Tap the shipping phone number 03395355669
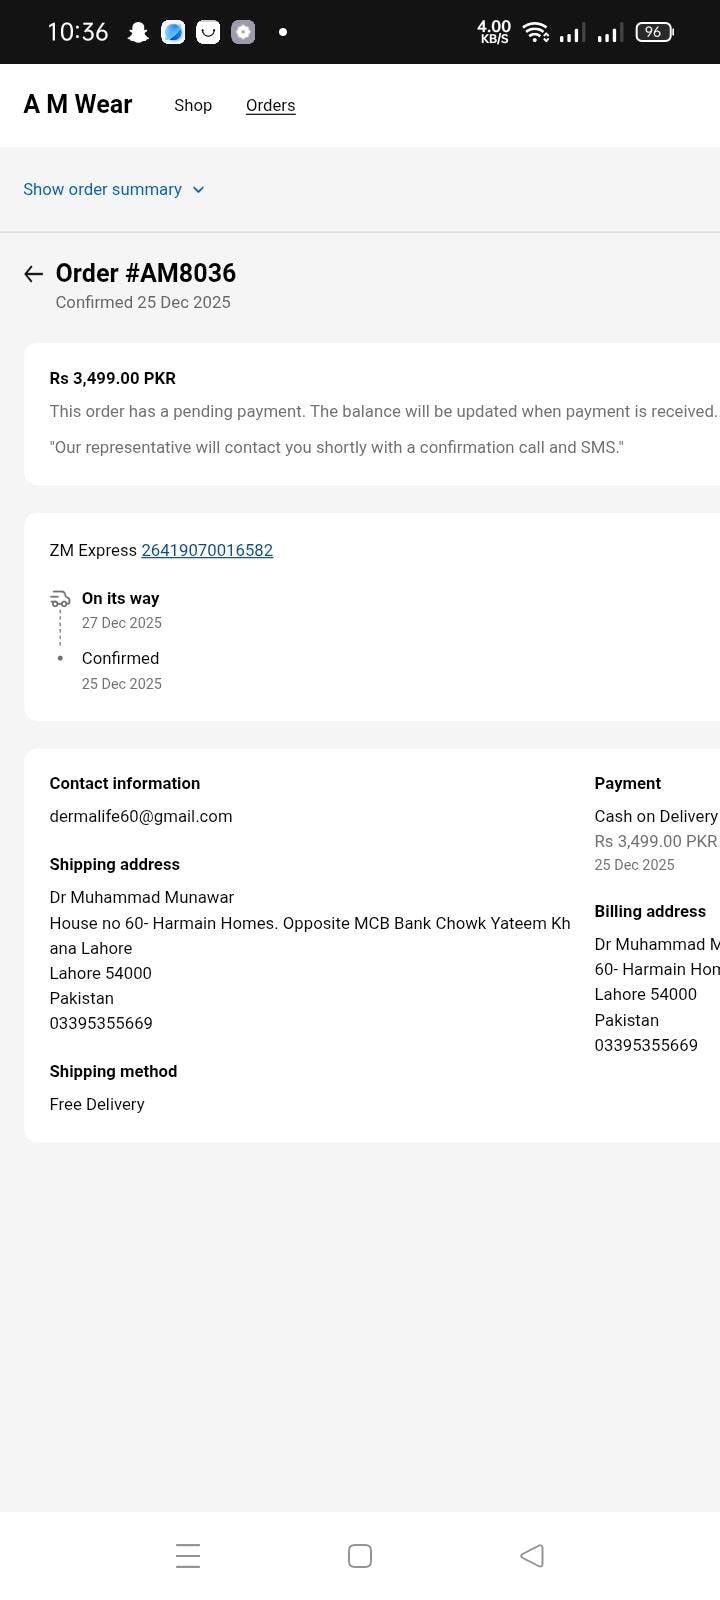This screenshot has height=1600, width=720. click(101, 1023)
